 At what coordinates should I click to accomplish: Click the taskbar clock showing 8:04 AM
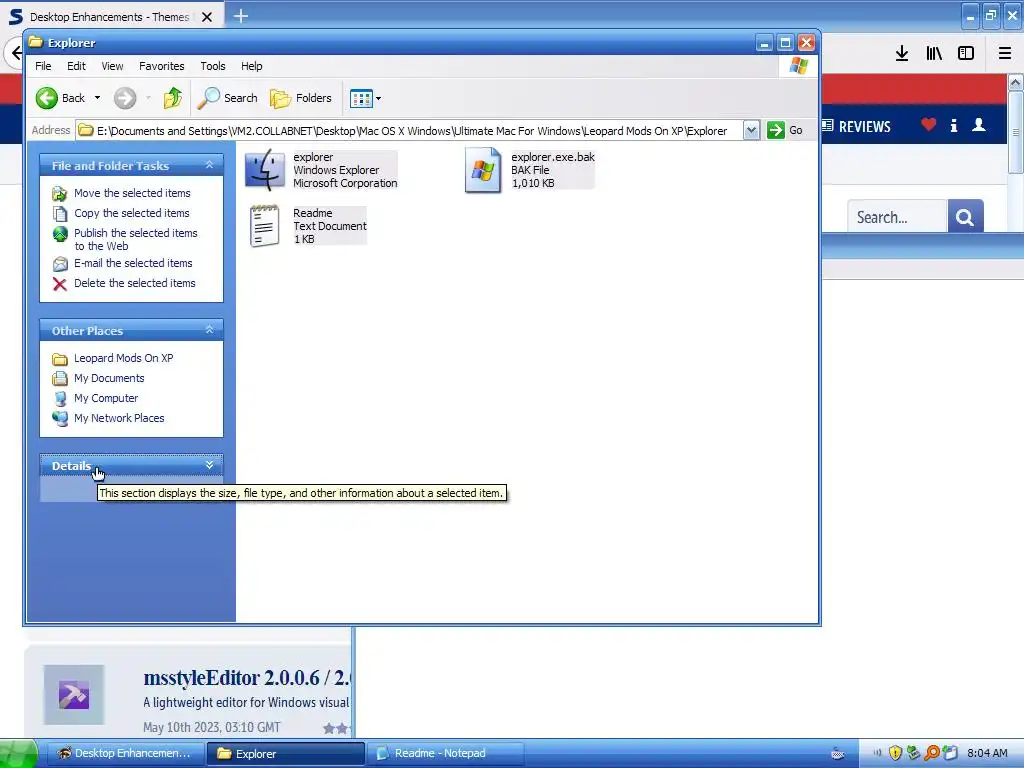[987, 753]
